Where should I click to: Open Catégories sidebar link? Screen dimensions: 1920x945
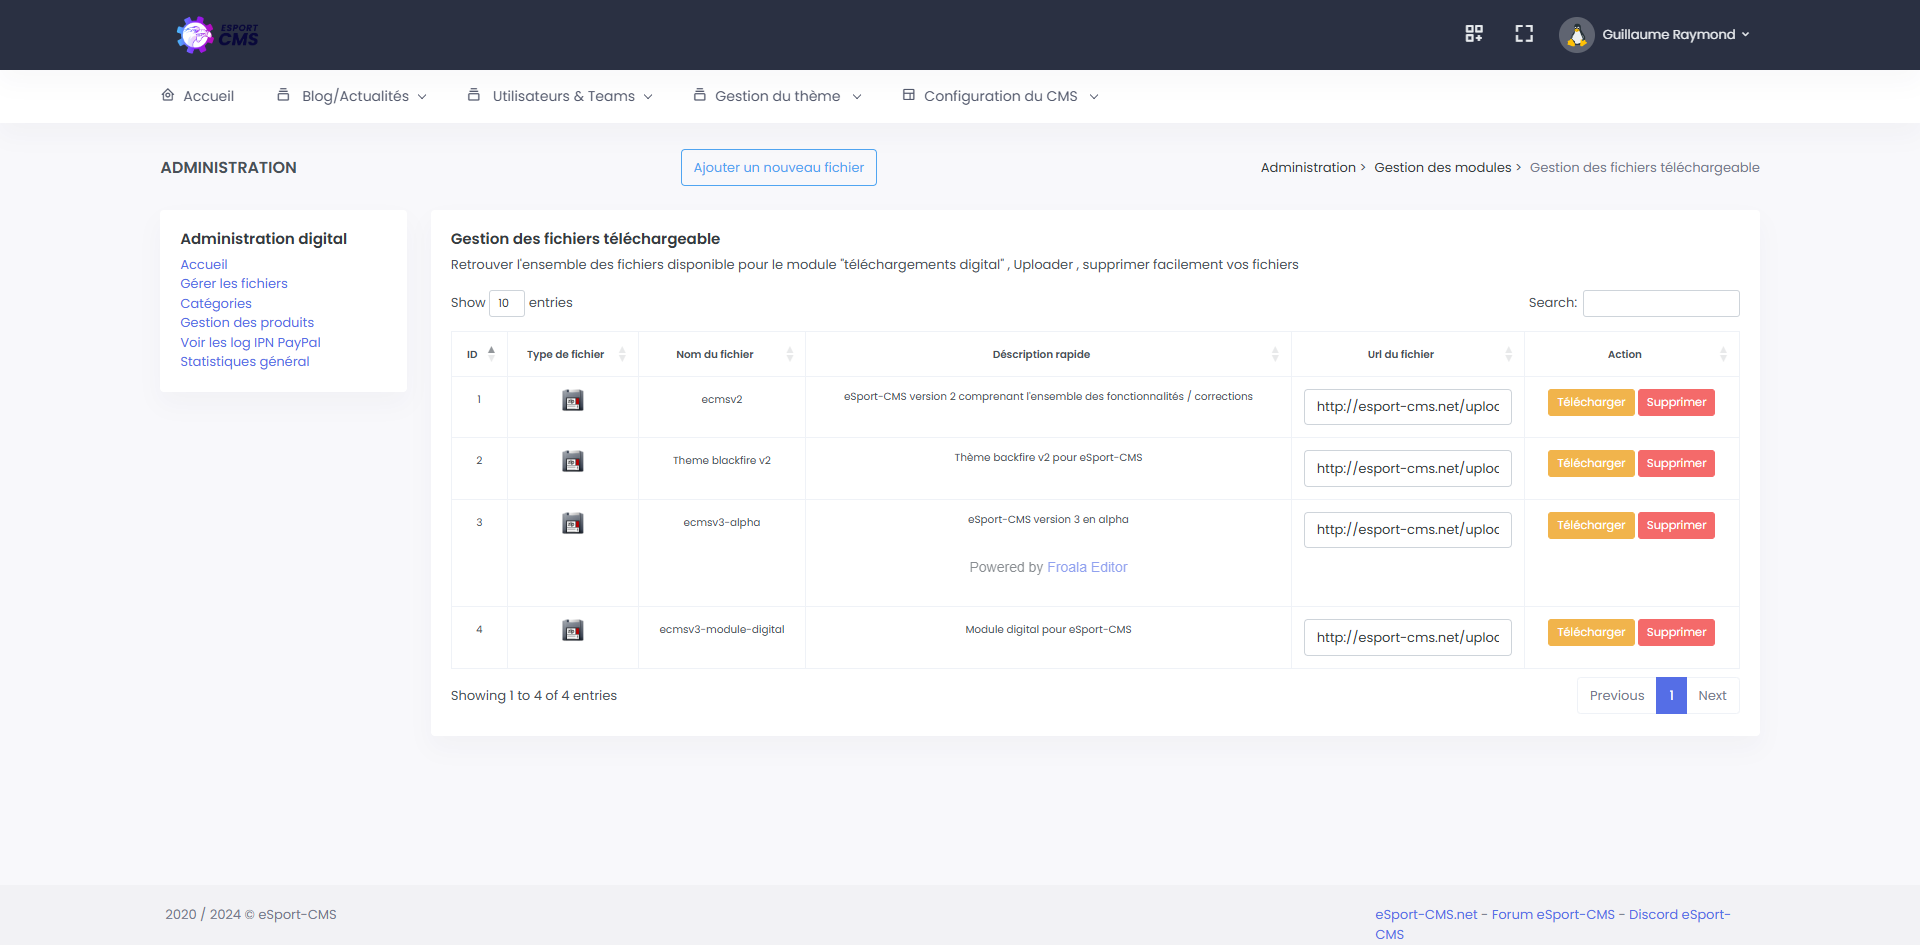216,304
